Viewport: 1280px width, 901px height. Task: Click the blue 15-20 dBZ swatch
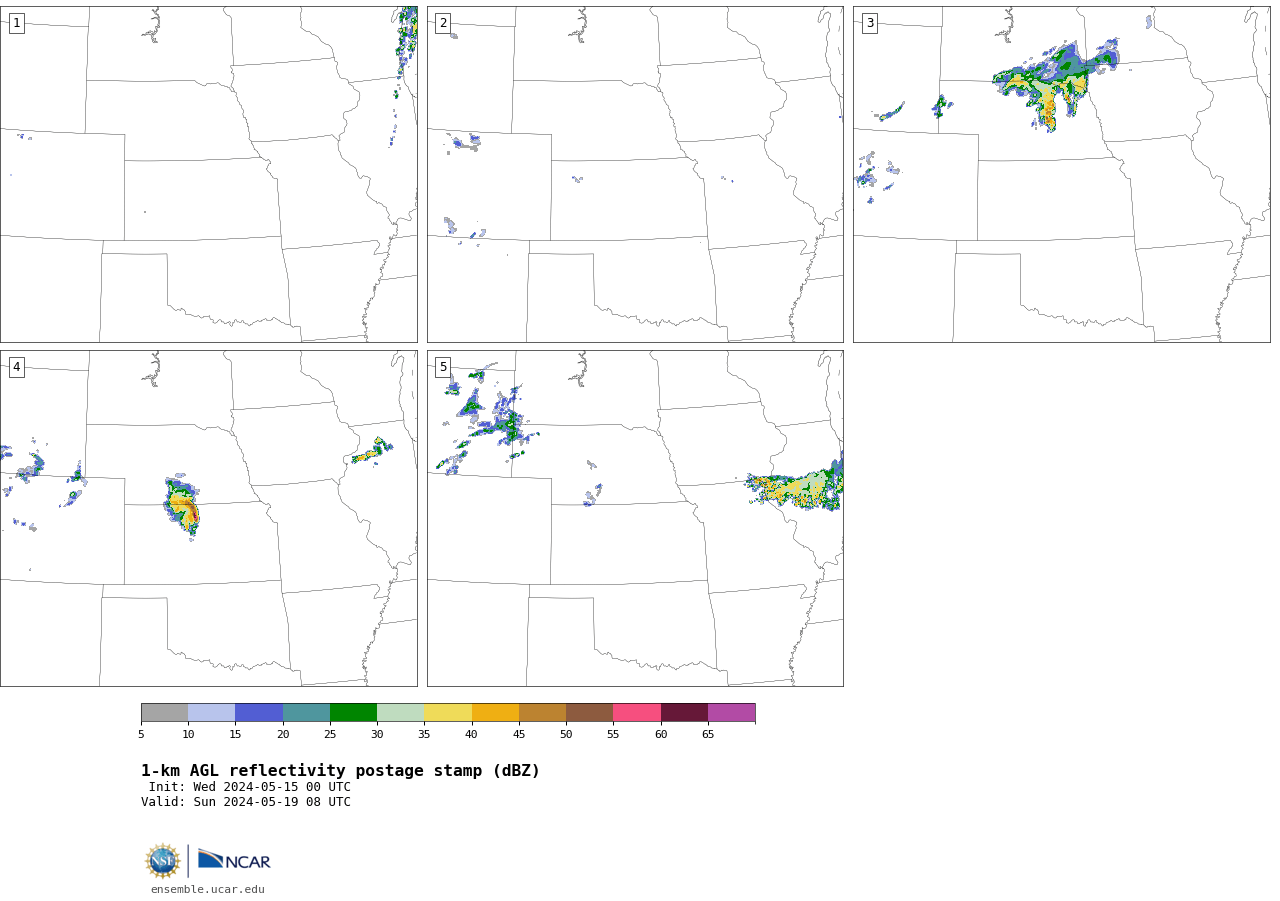[x=259, y=712]
